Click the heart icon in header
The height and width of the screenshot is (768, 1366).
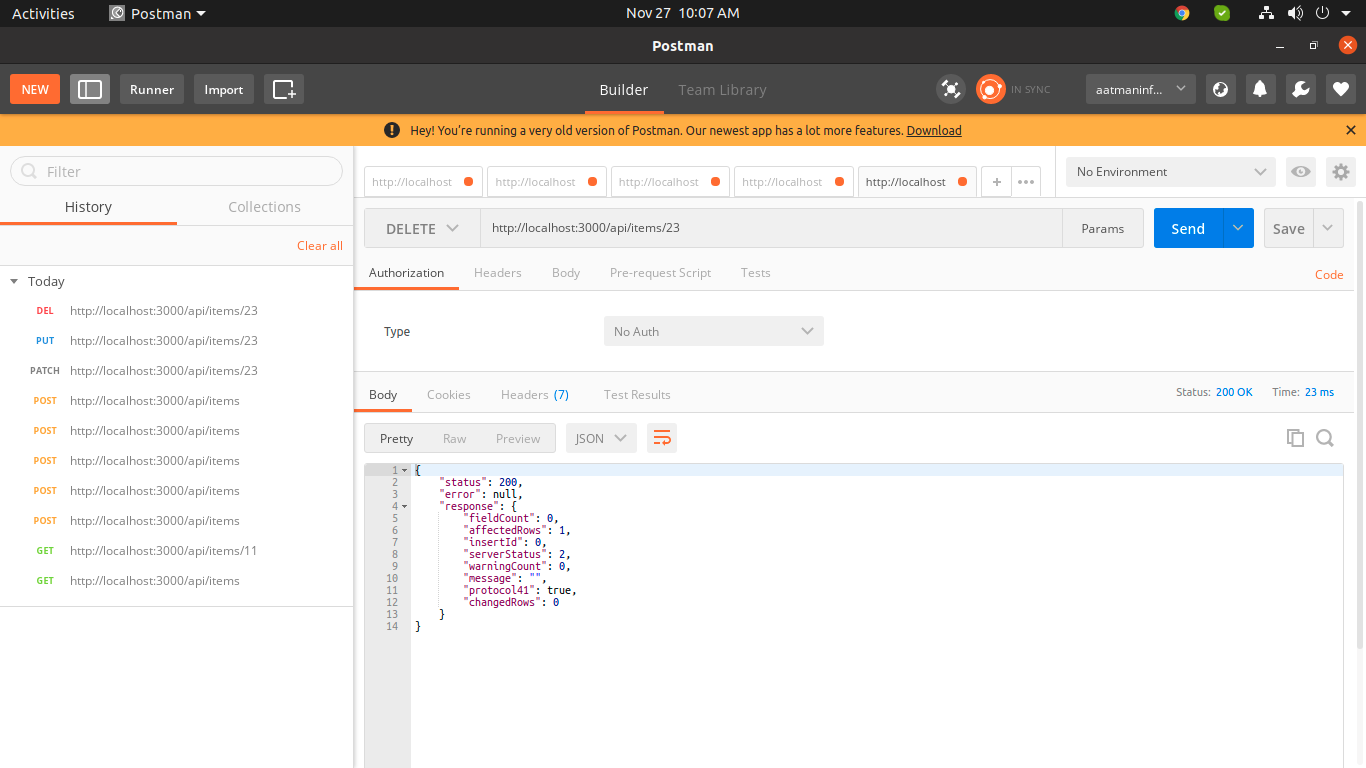(1340, 89)
